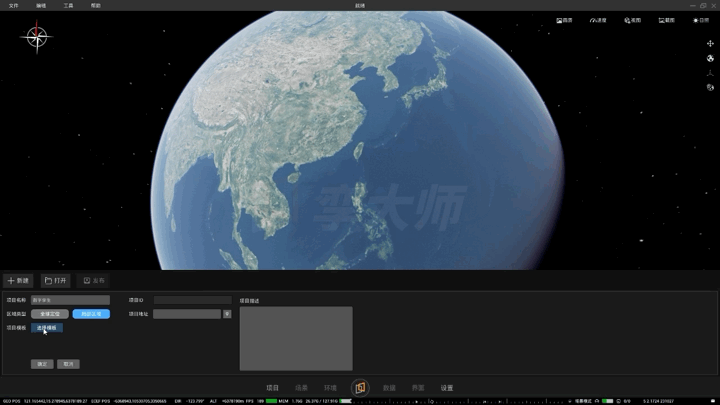Switch to the 设置 bottom tab

[447, 388]
